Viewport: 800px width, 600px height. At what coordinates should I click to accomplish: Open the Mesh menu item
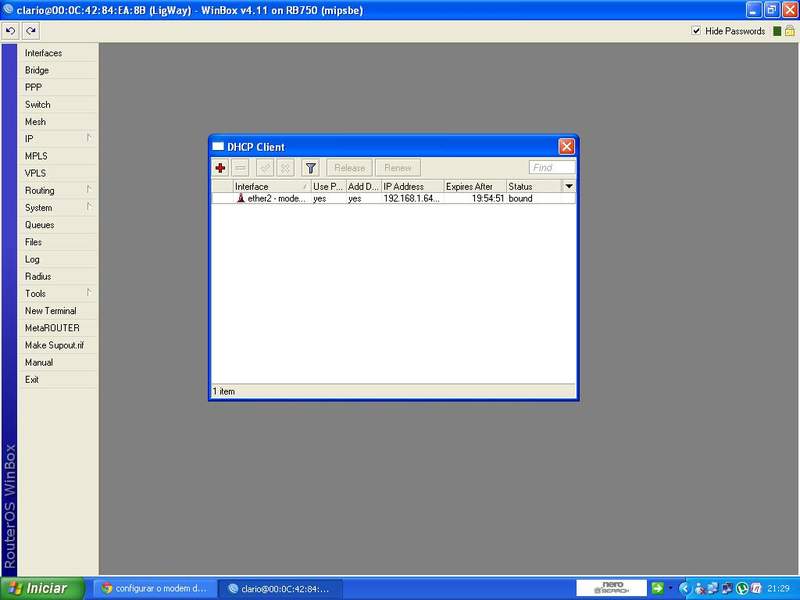[x=57, y=122]
